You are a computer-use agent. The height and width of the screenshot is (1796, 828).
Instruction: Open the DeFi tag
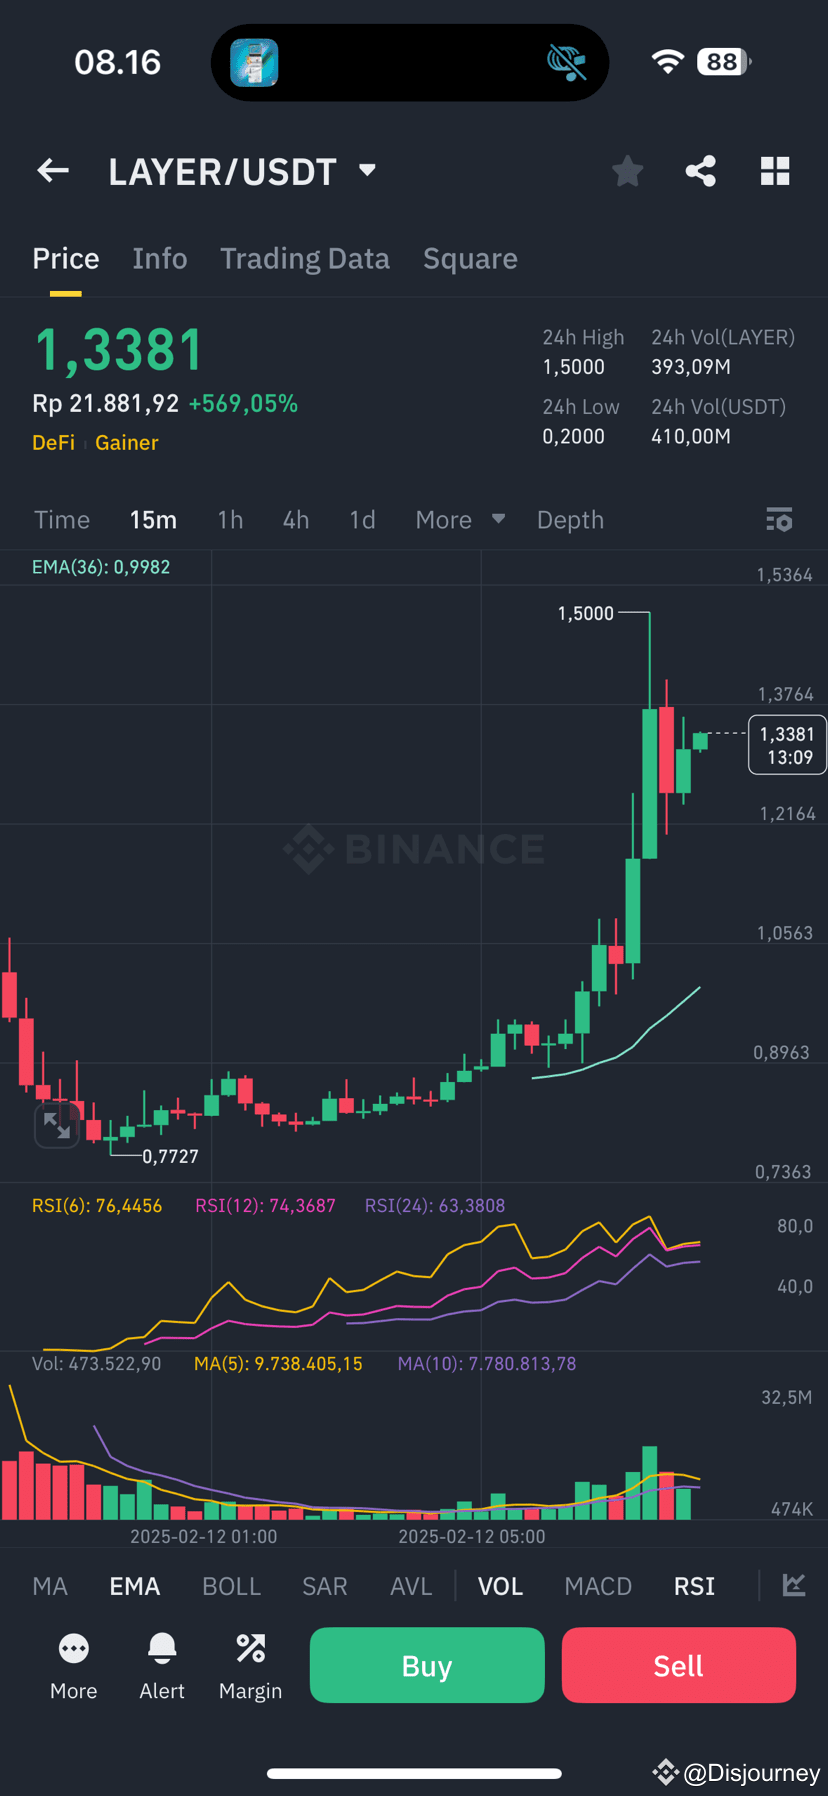tap(53, 443)
